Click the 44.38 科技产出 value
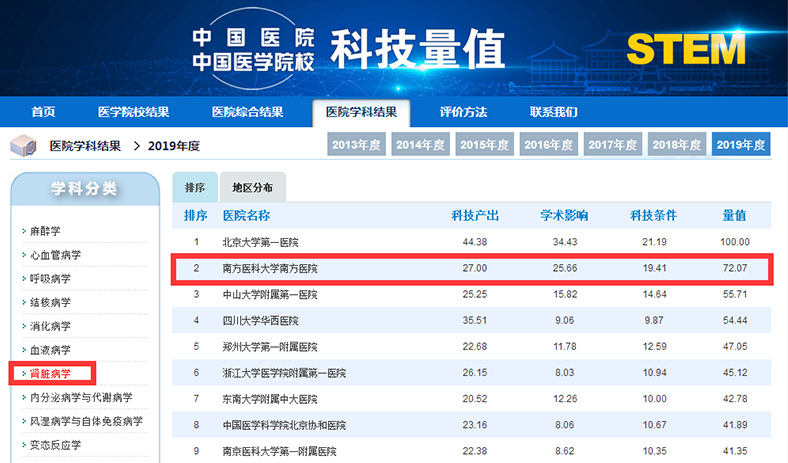Image resolution: width=788 pixels, height=463 pixels. (475, 242)
